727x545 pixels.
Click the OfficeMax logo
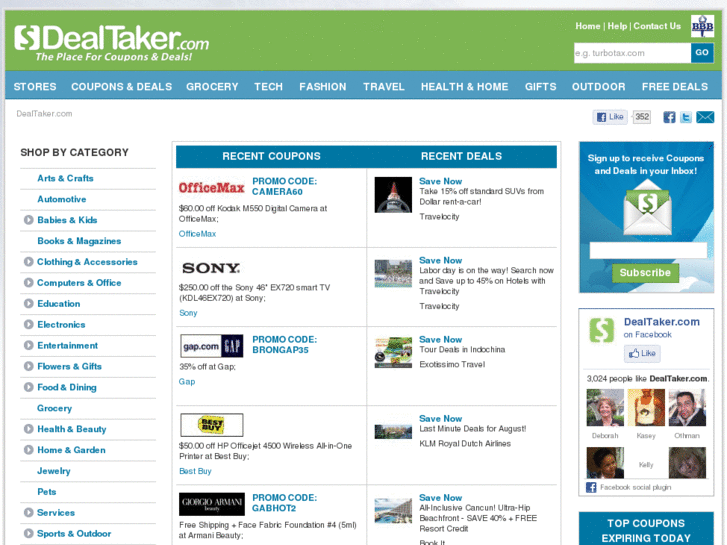[211, 187]
